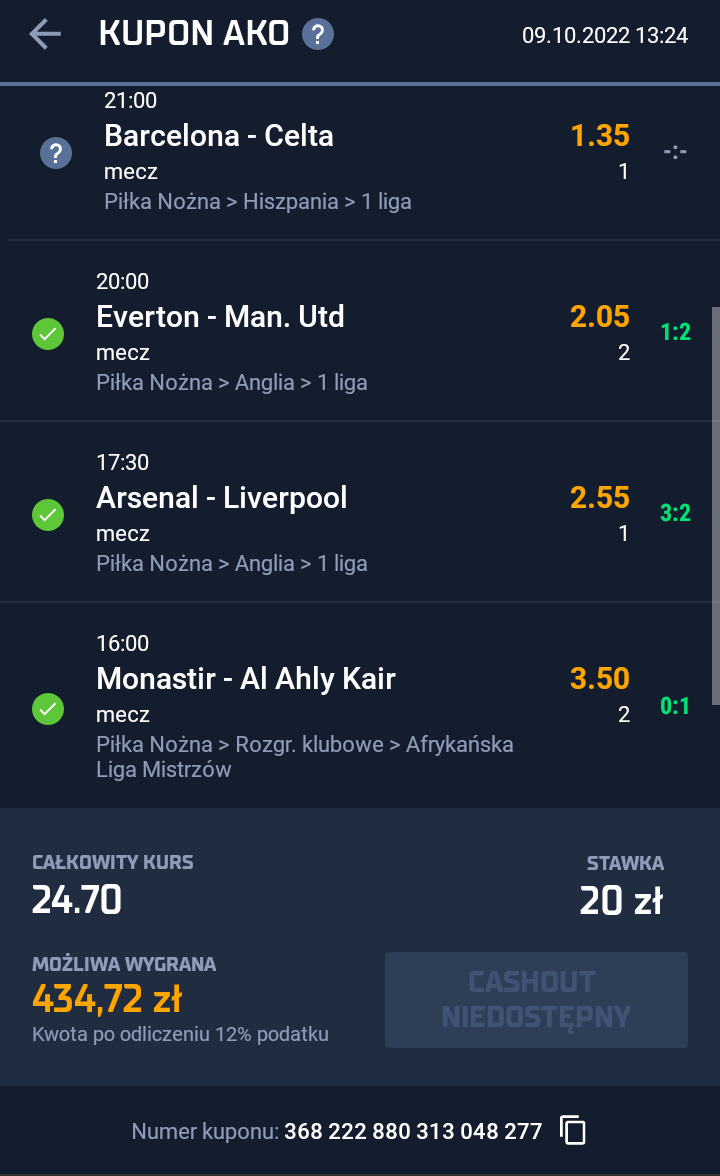
Task: Tap the 1:2 score for Everton match
Action: [676, 332]
